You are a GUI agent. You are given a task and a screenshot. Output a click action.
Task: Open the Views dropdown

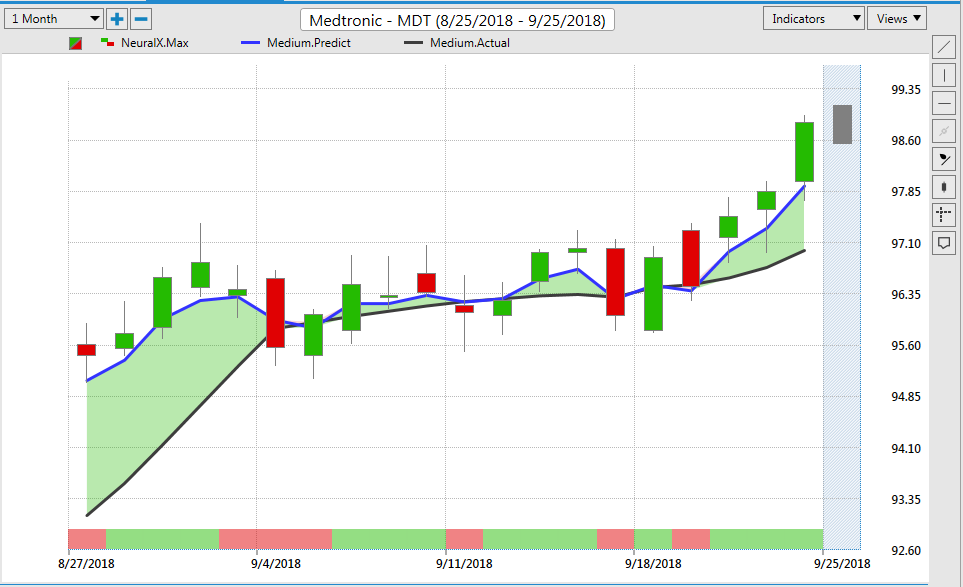[897, 19]
